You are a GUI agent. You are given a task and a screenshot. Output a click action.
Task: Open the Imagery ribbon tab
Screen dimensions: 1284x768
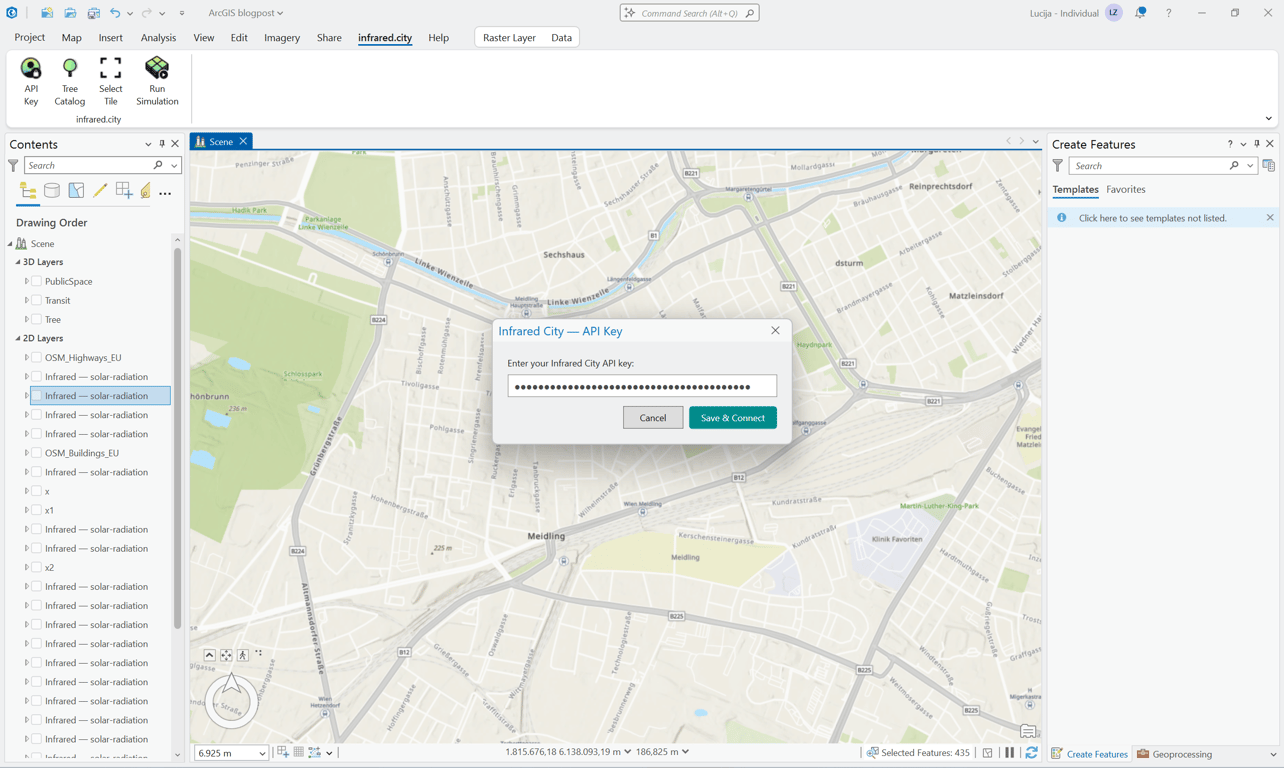click(282, 38)
